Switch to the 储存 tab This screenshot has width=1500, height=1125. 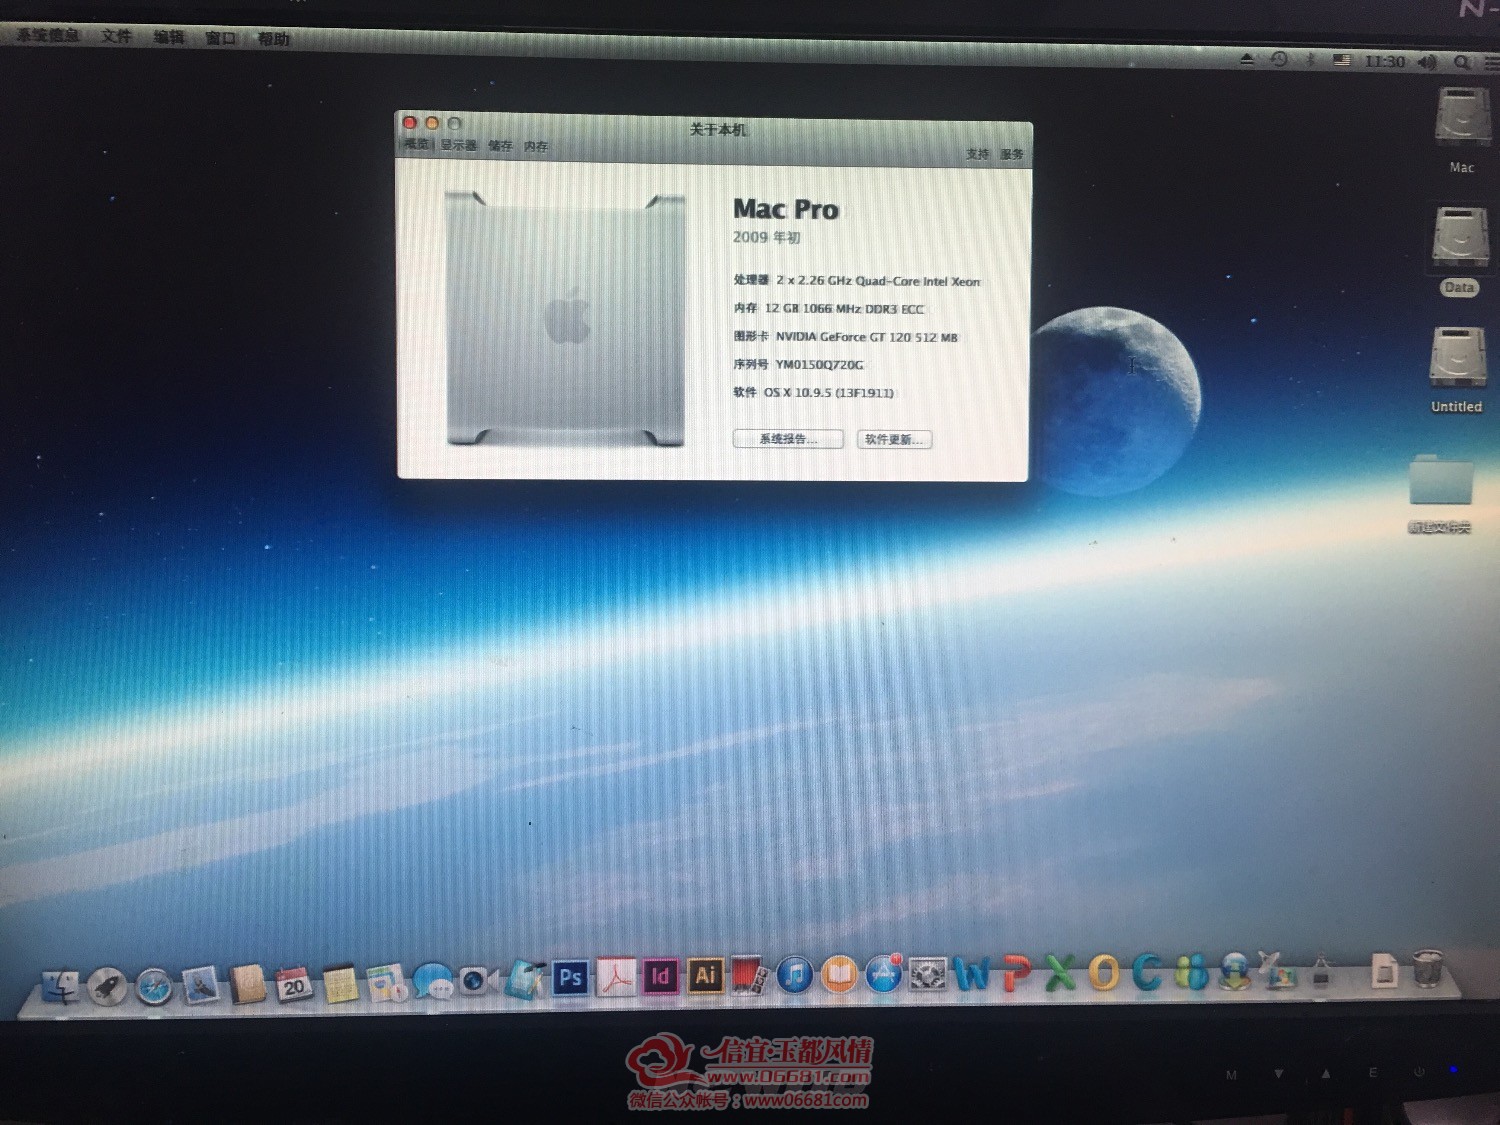[500, 146]
